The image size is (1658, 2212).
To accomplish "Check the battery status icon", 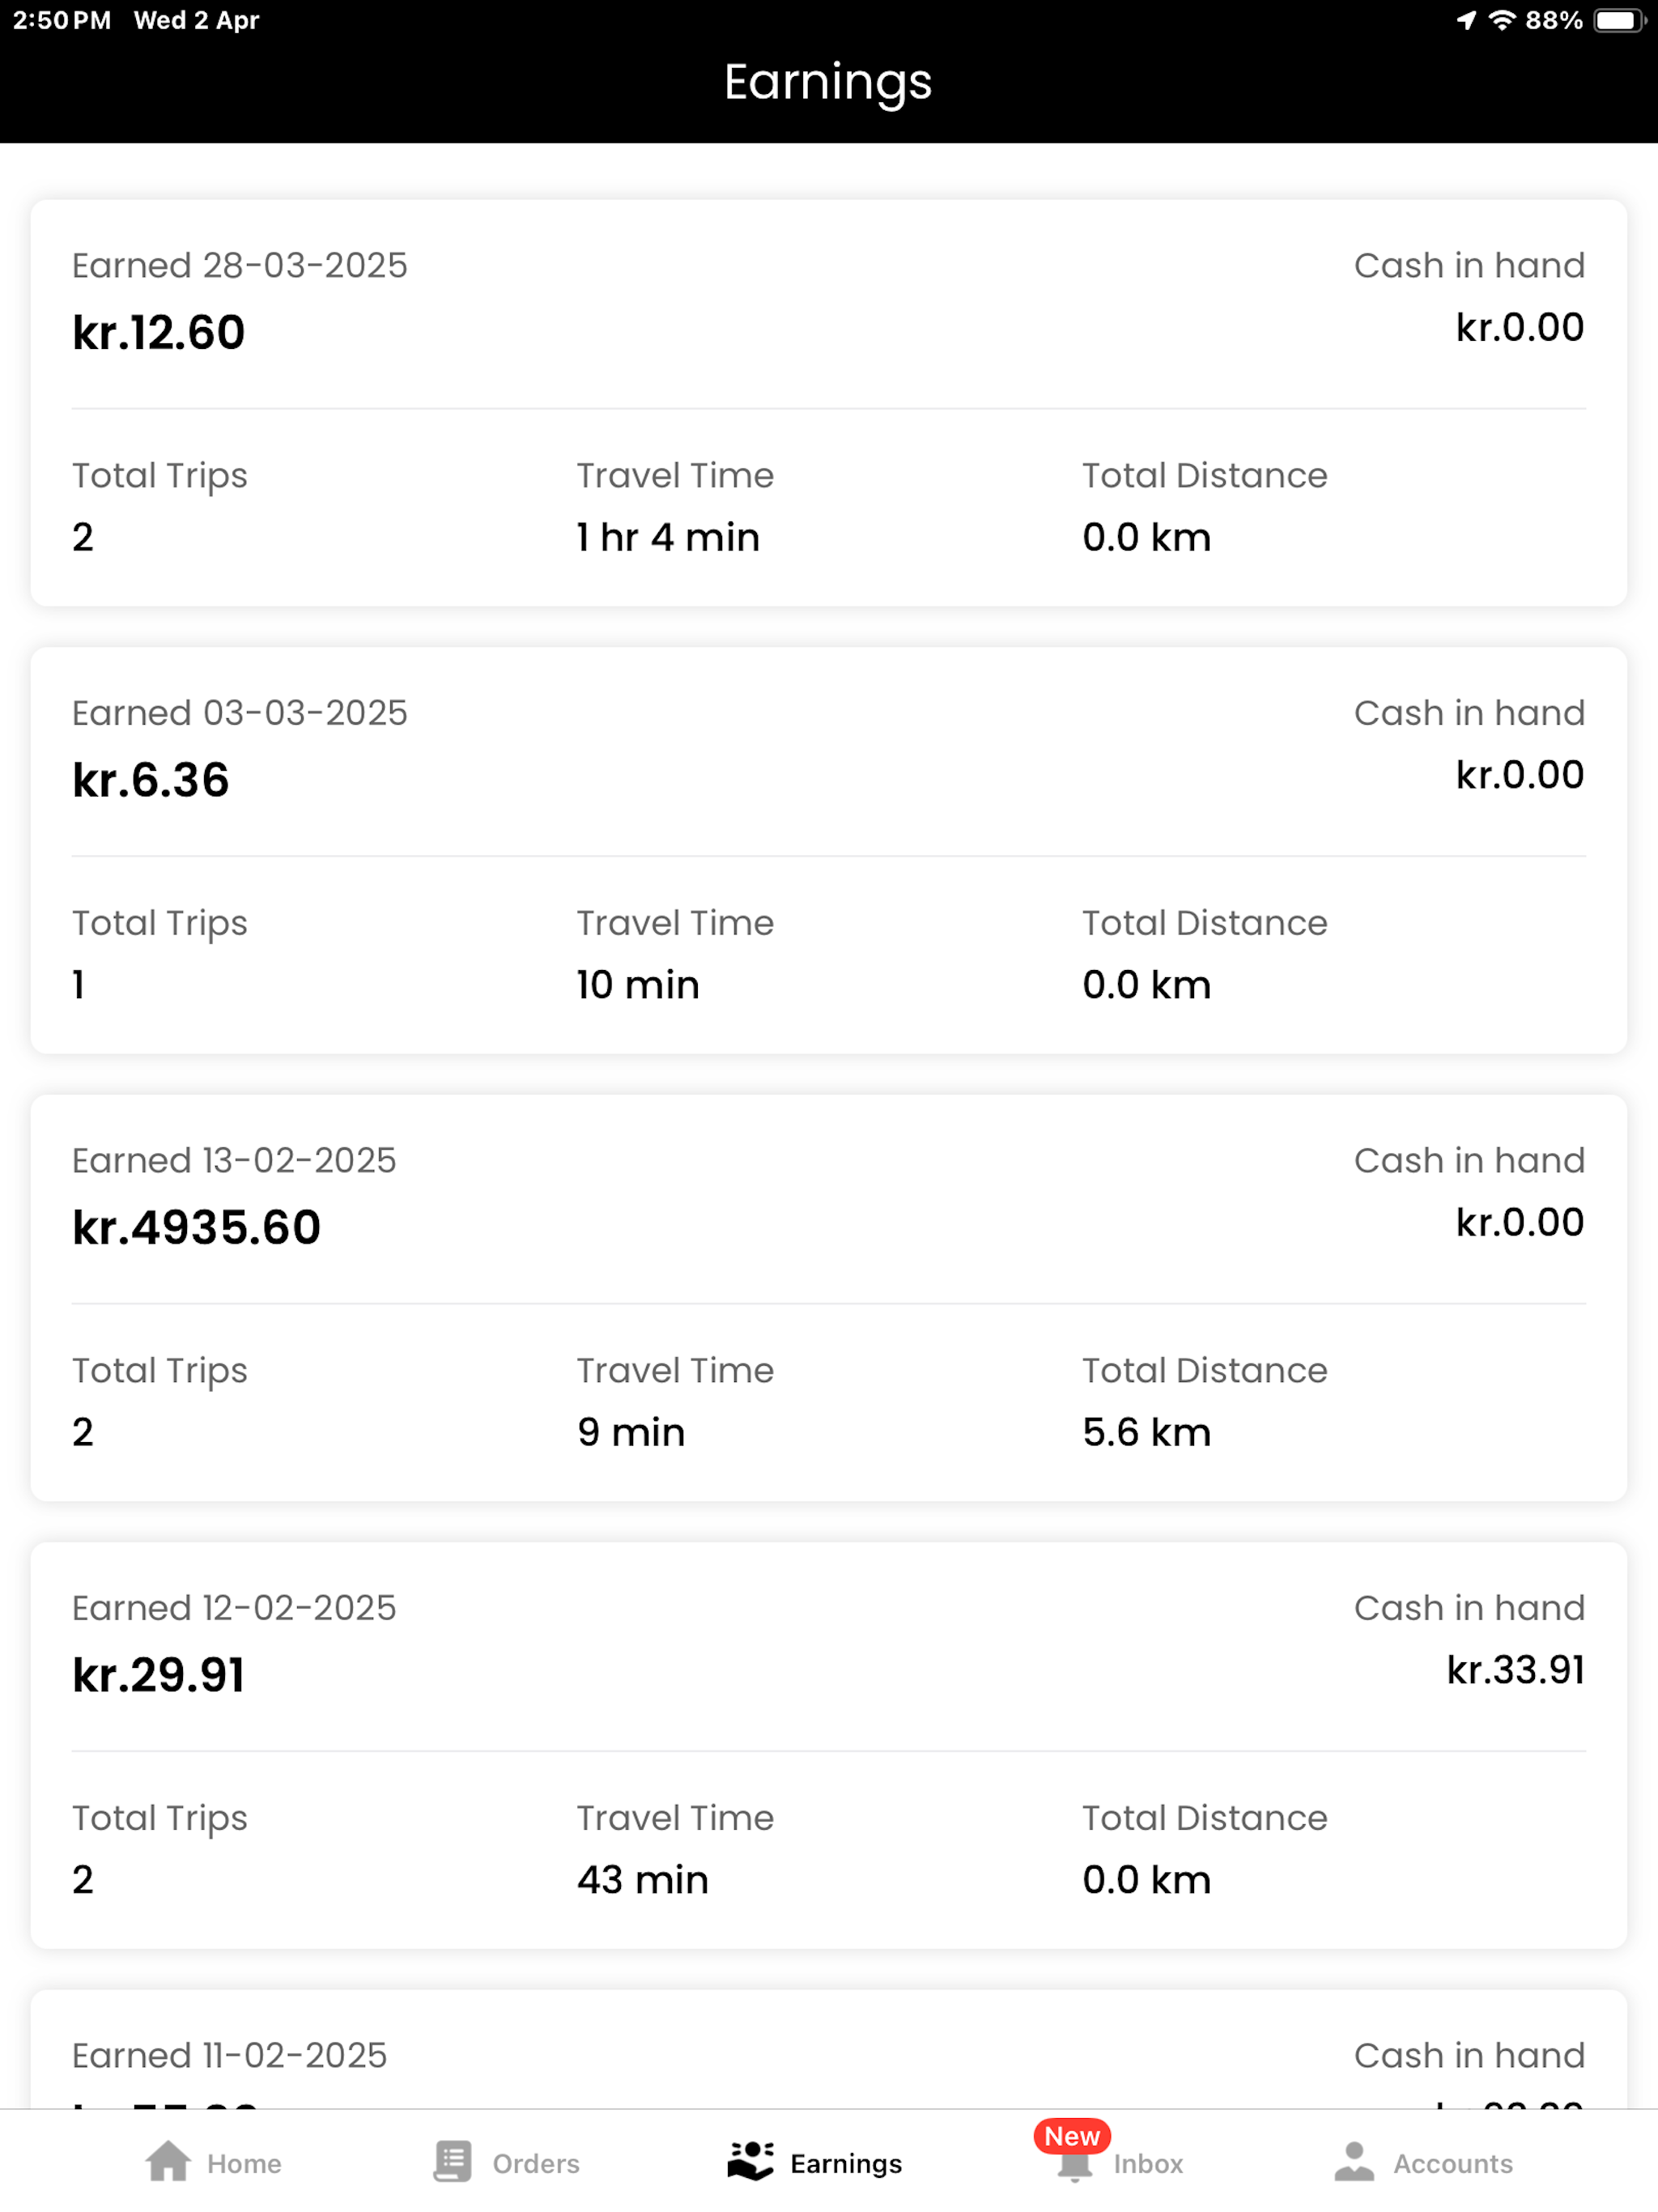I will 1619,20.
